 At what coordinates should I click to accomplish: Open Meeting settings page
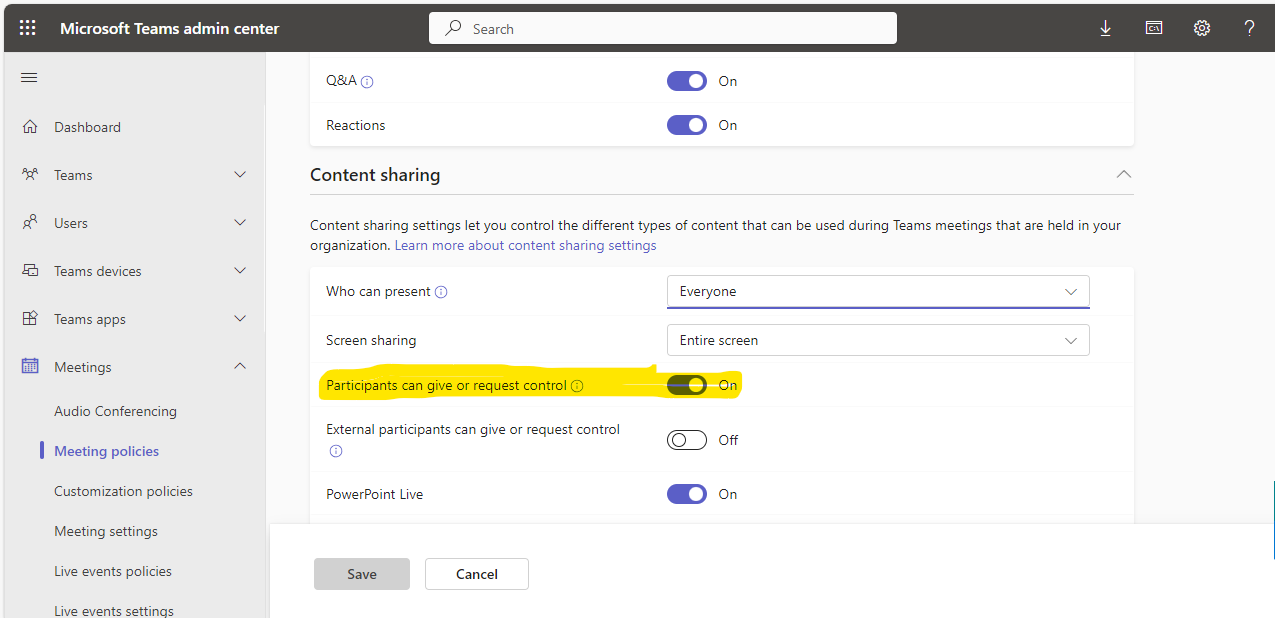pyautogui.click(x=106, y=531)
